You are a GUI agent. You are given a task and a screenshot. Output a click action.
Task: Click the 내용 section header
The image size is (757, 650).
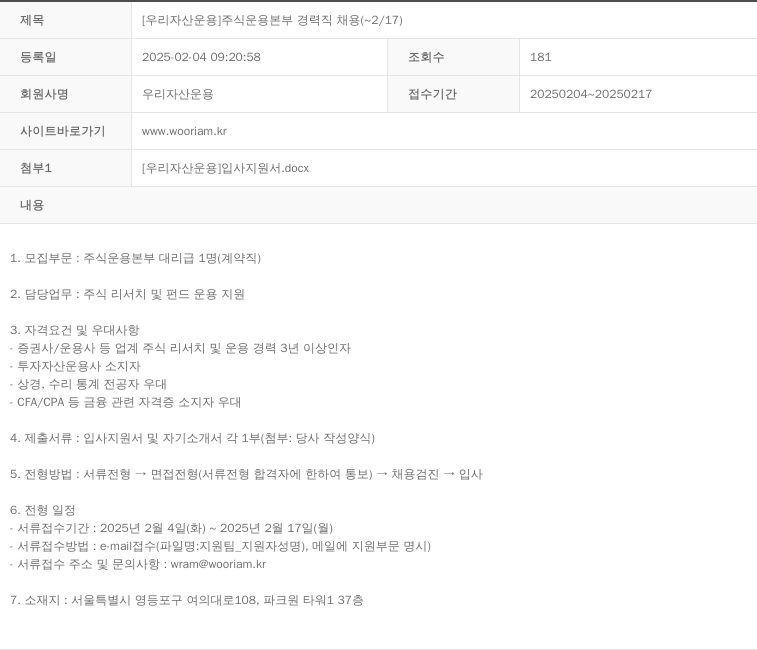[x=32, y=205]
